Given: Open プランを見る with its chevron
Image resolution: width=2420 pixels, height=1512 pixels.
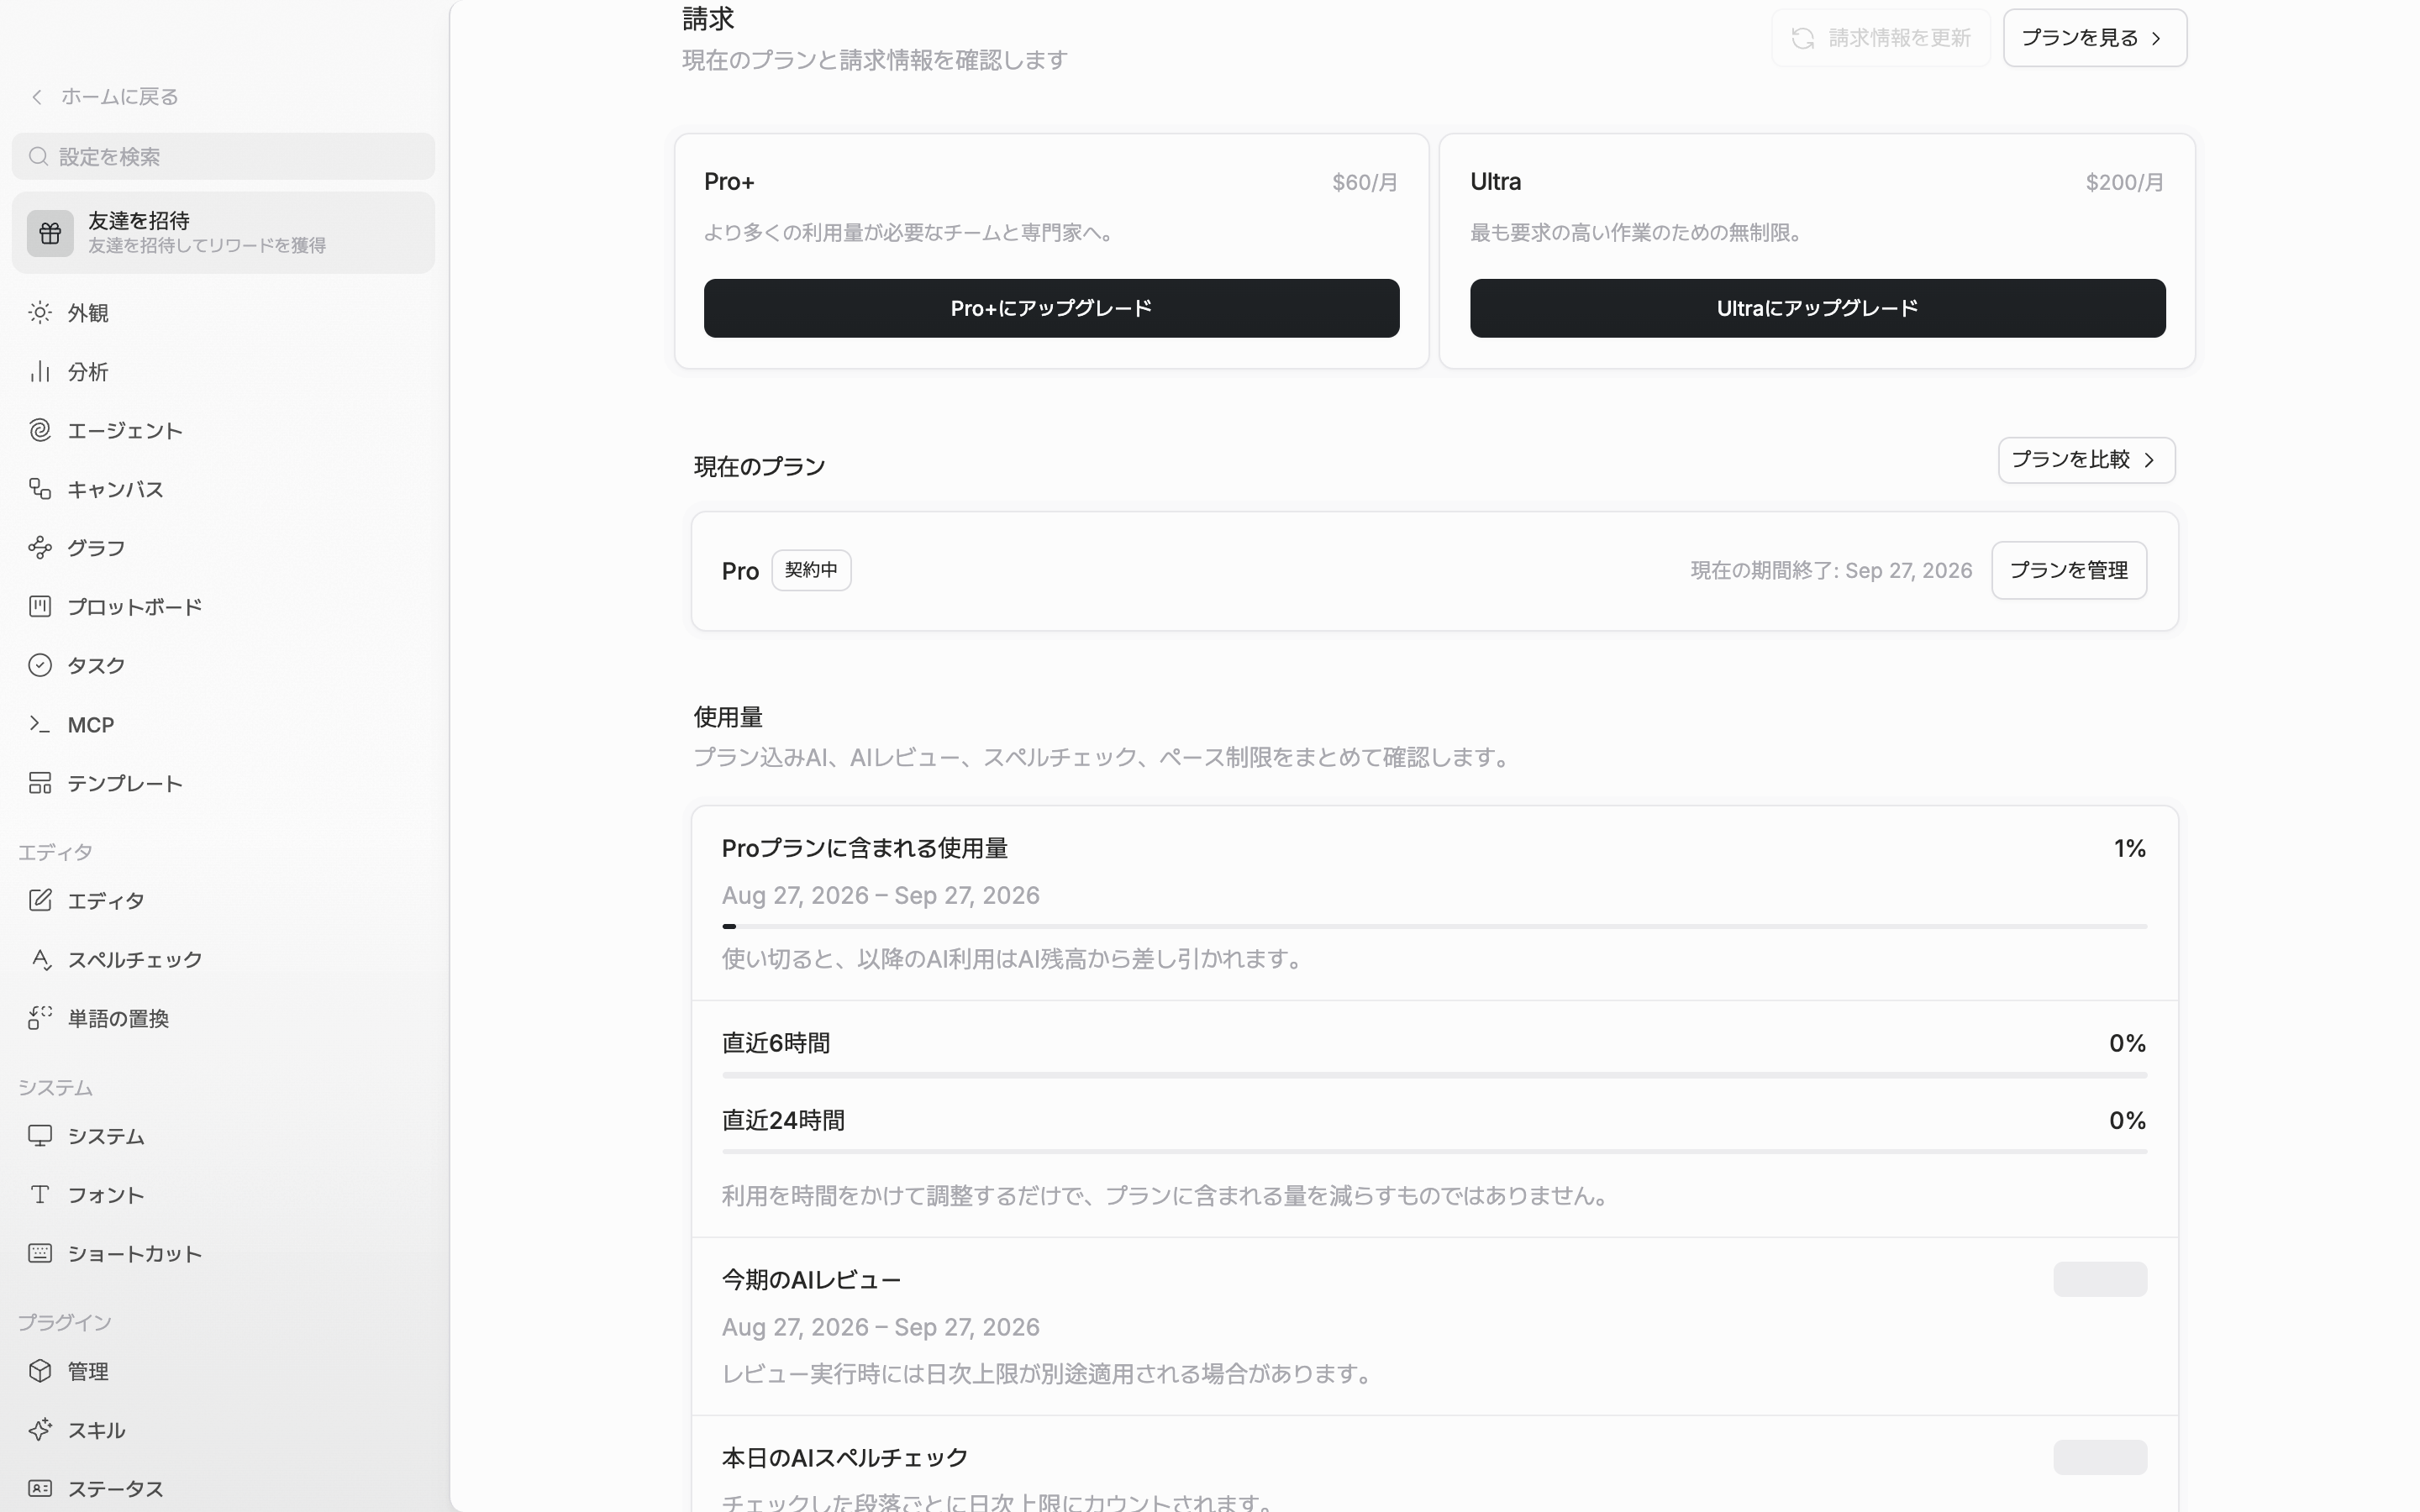Looking at the screenshot, I should pyautogui.click(x=2094, y=38).
